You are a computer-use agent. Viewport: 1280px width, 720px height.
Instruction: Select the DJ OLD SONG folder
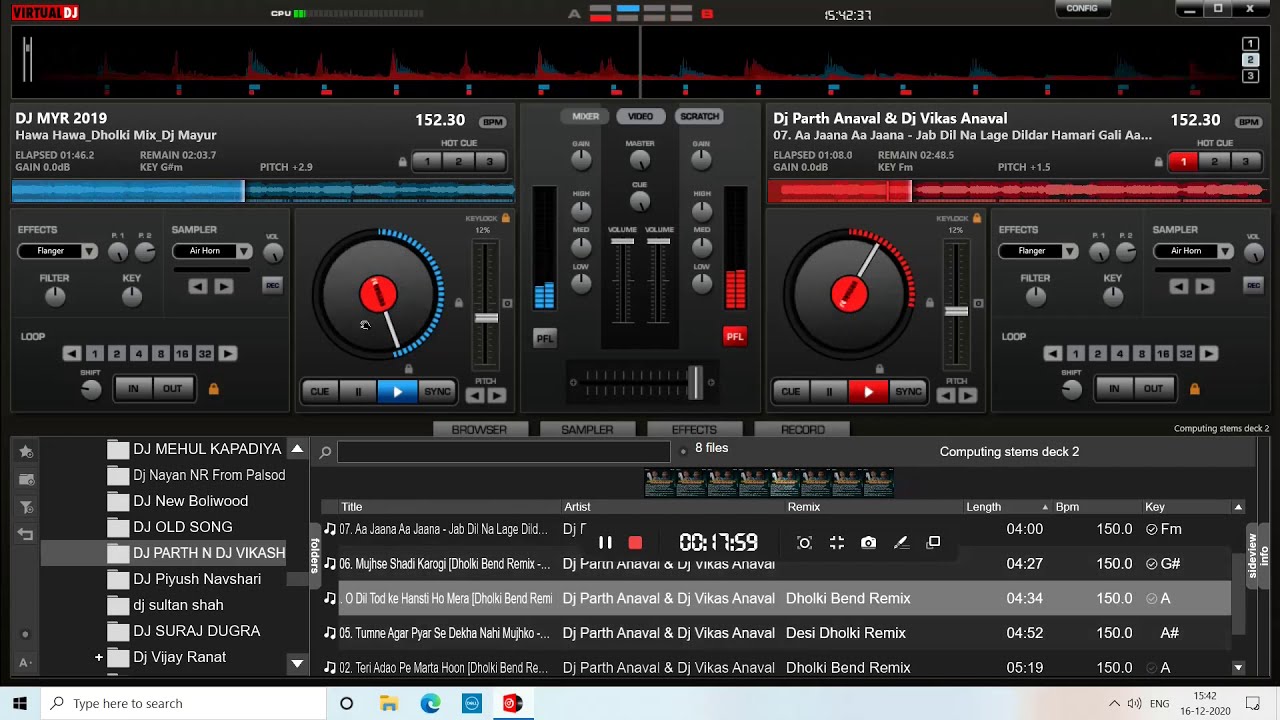182,527
